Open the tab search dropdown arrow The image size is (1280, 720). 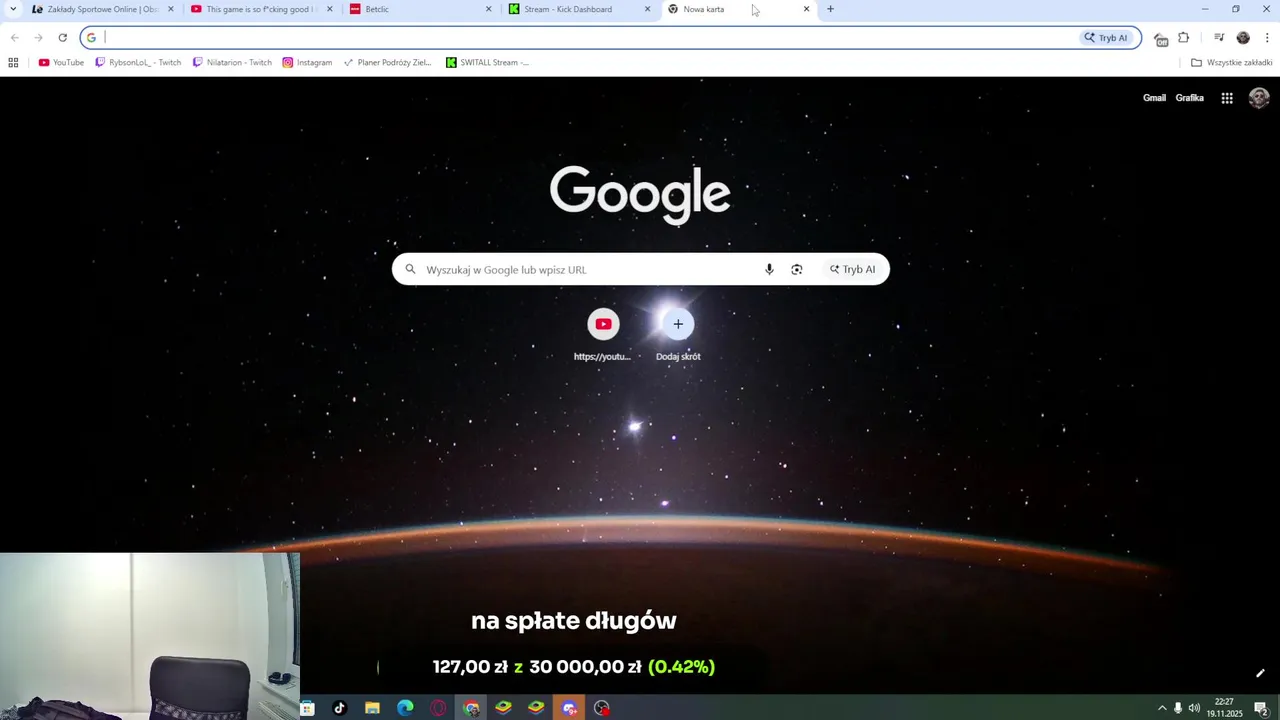[x=13, y=9]
